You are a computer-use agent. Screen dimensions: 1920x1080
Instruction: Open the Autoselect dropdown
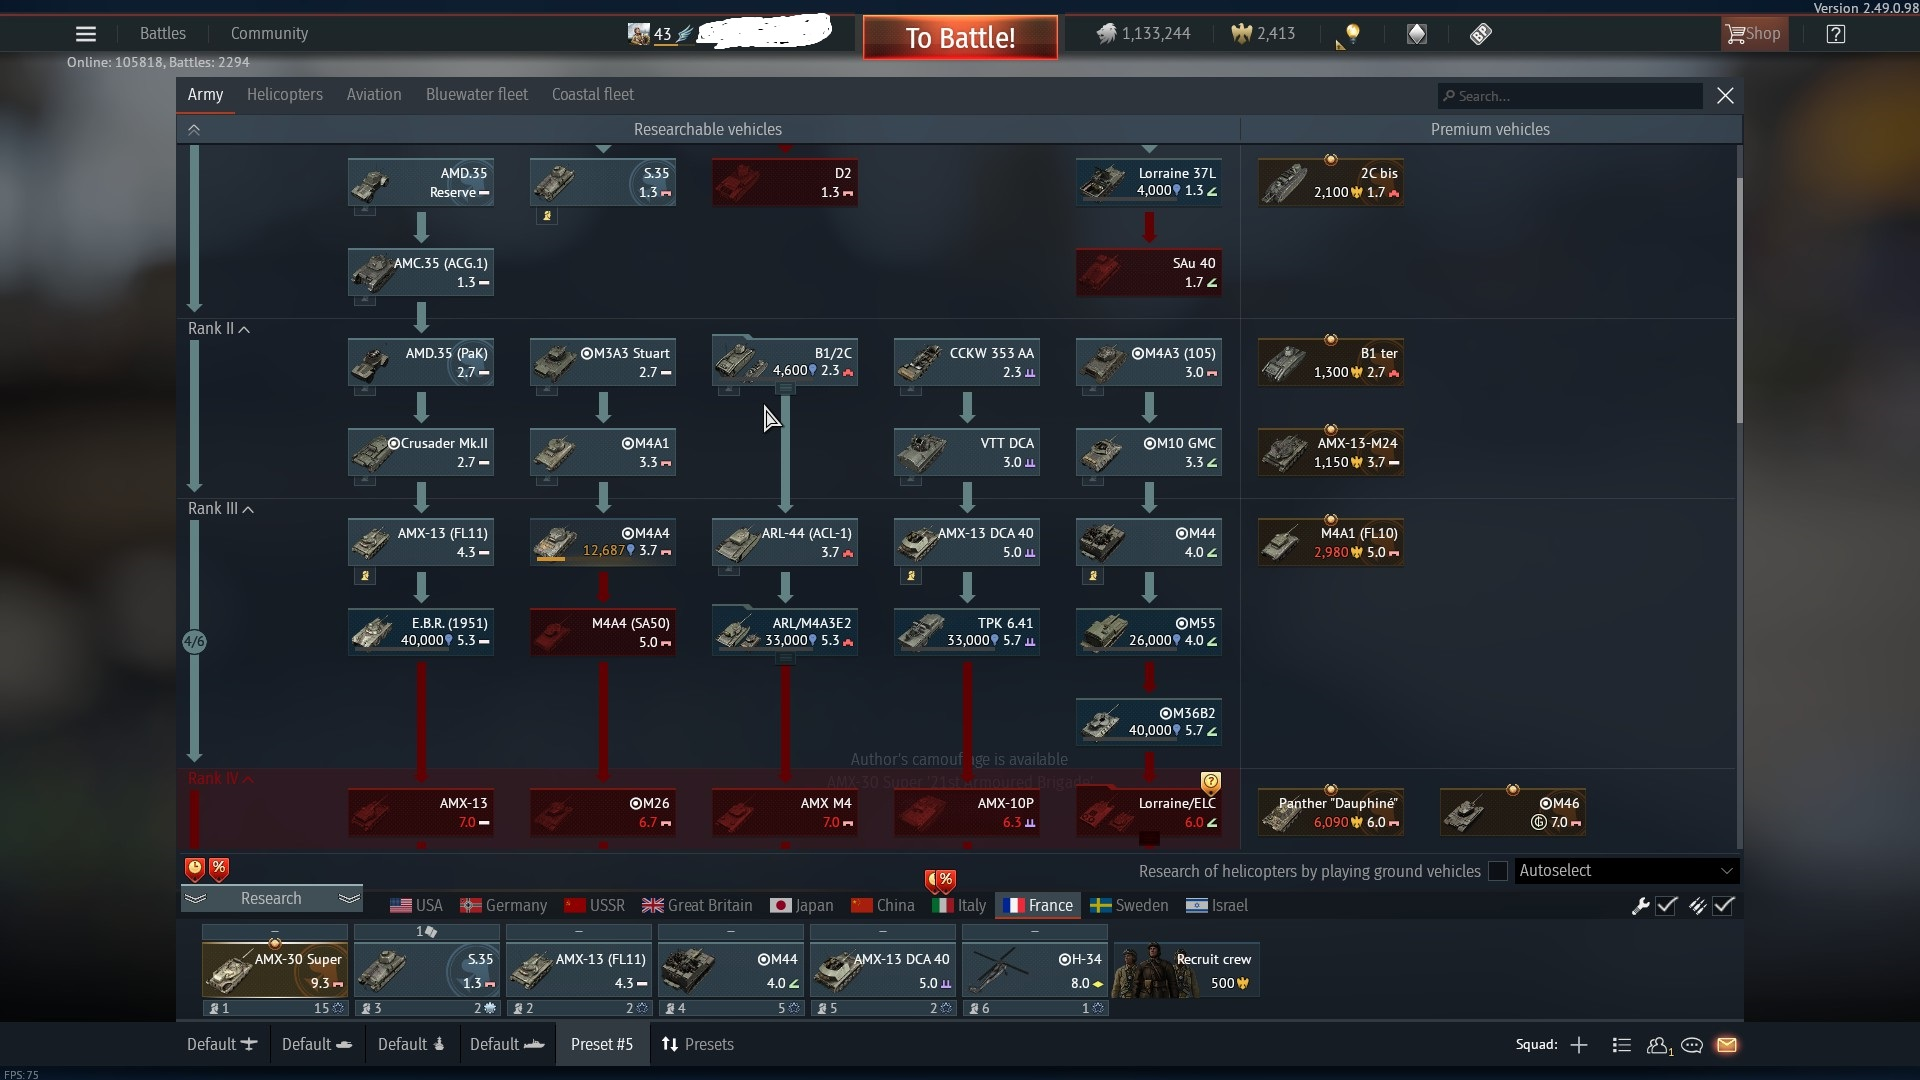click(1626, 871)
